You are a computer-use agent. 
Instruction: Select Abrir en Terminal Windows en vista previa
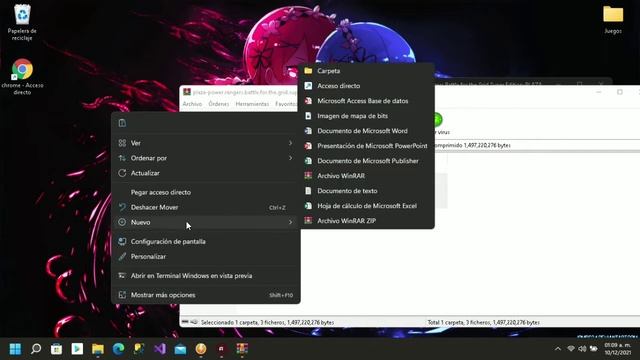tap(206, 276)
